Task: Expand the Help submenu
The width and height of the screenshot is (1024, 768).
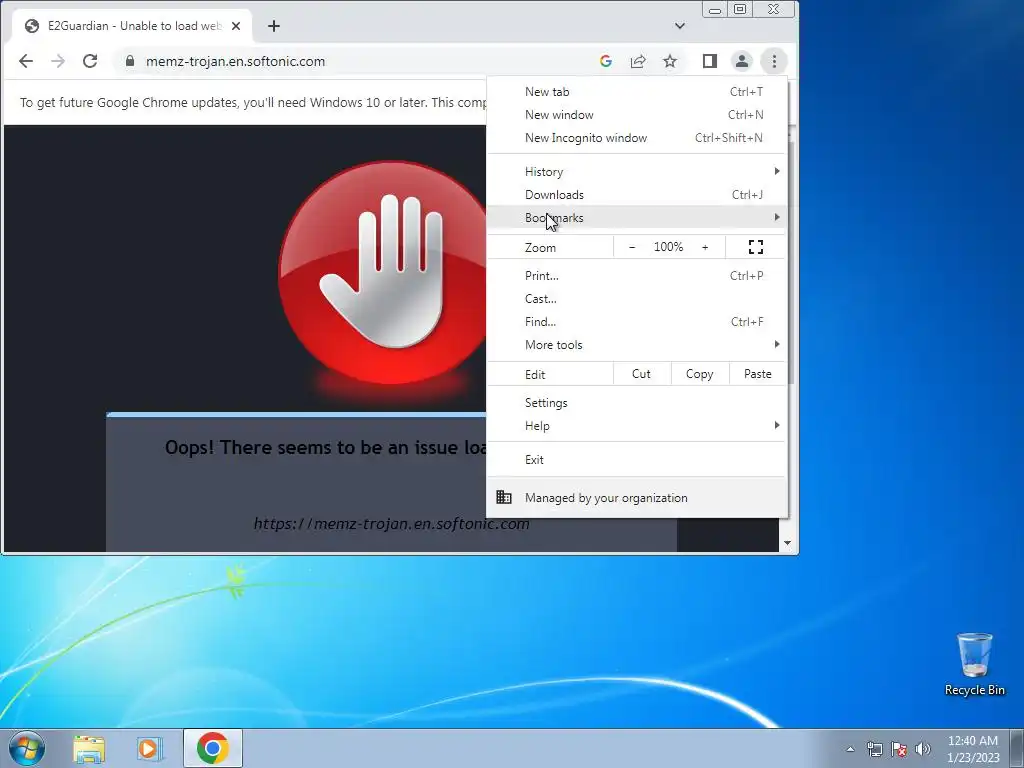Action: (x=637, y=426)
